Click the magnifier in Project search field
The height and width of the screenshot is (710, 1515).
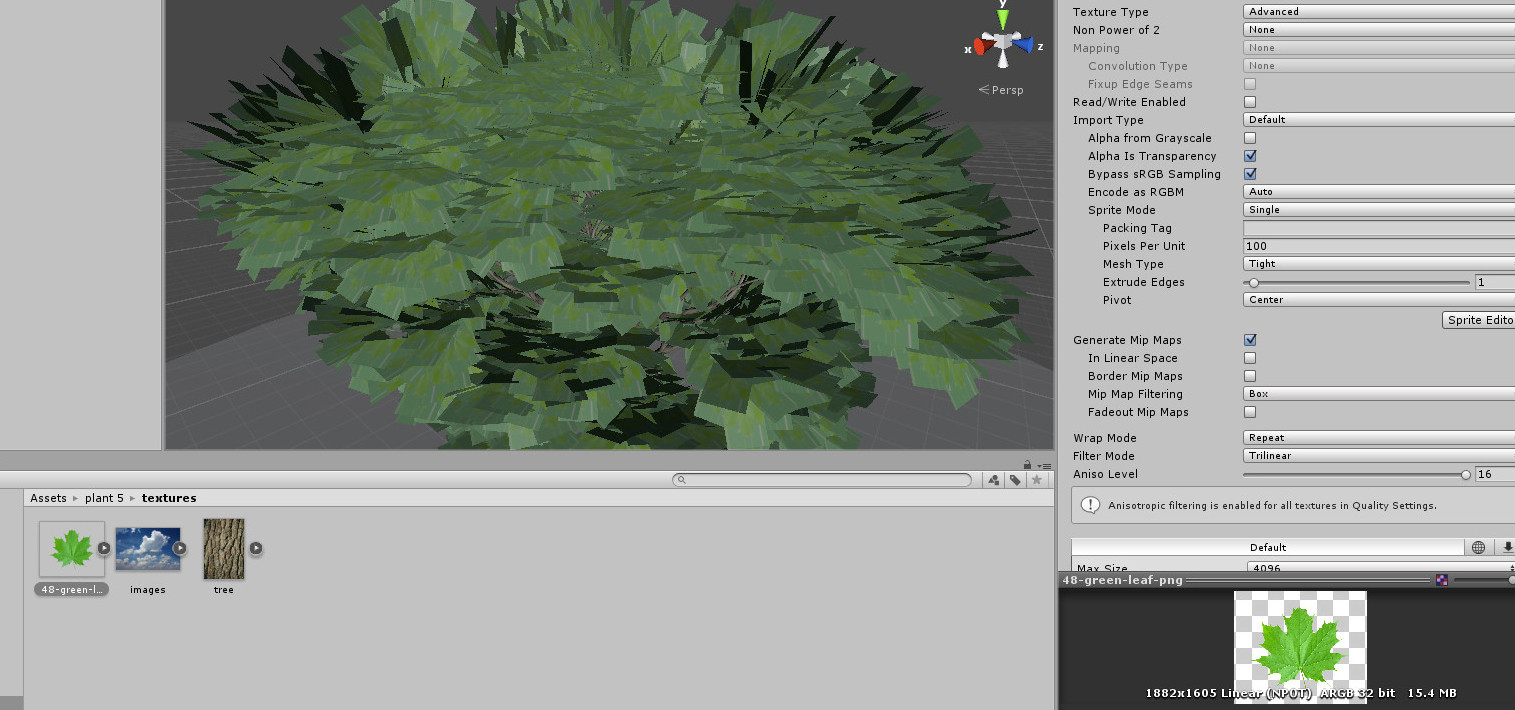682,480
